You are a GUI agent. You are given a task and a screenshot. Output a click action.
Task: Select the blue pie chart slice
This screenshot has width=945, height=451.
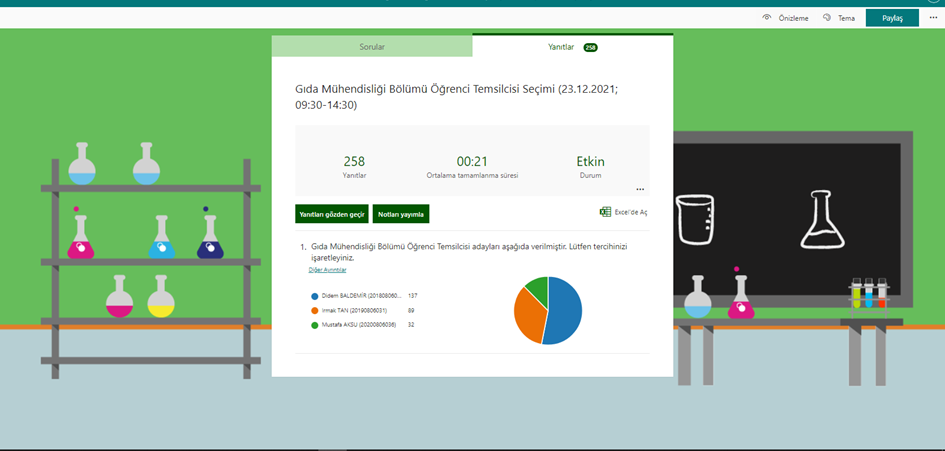pos(567,312)
